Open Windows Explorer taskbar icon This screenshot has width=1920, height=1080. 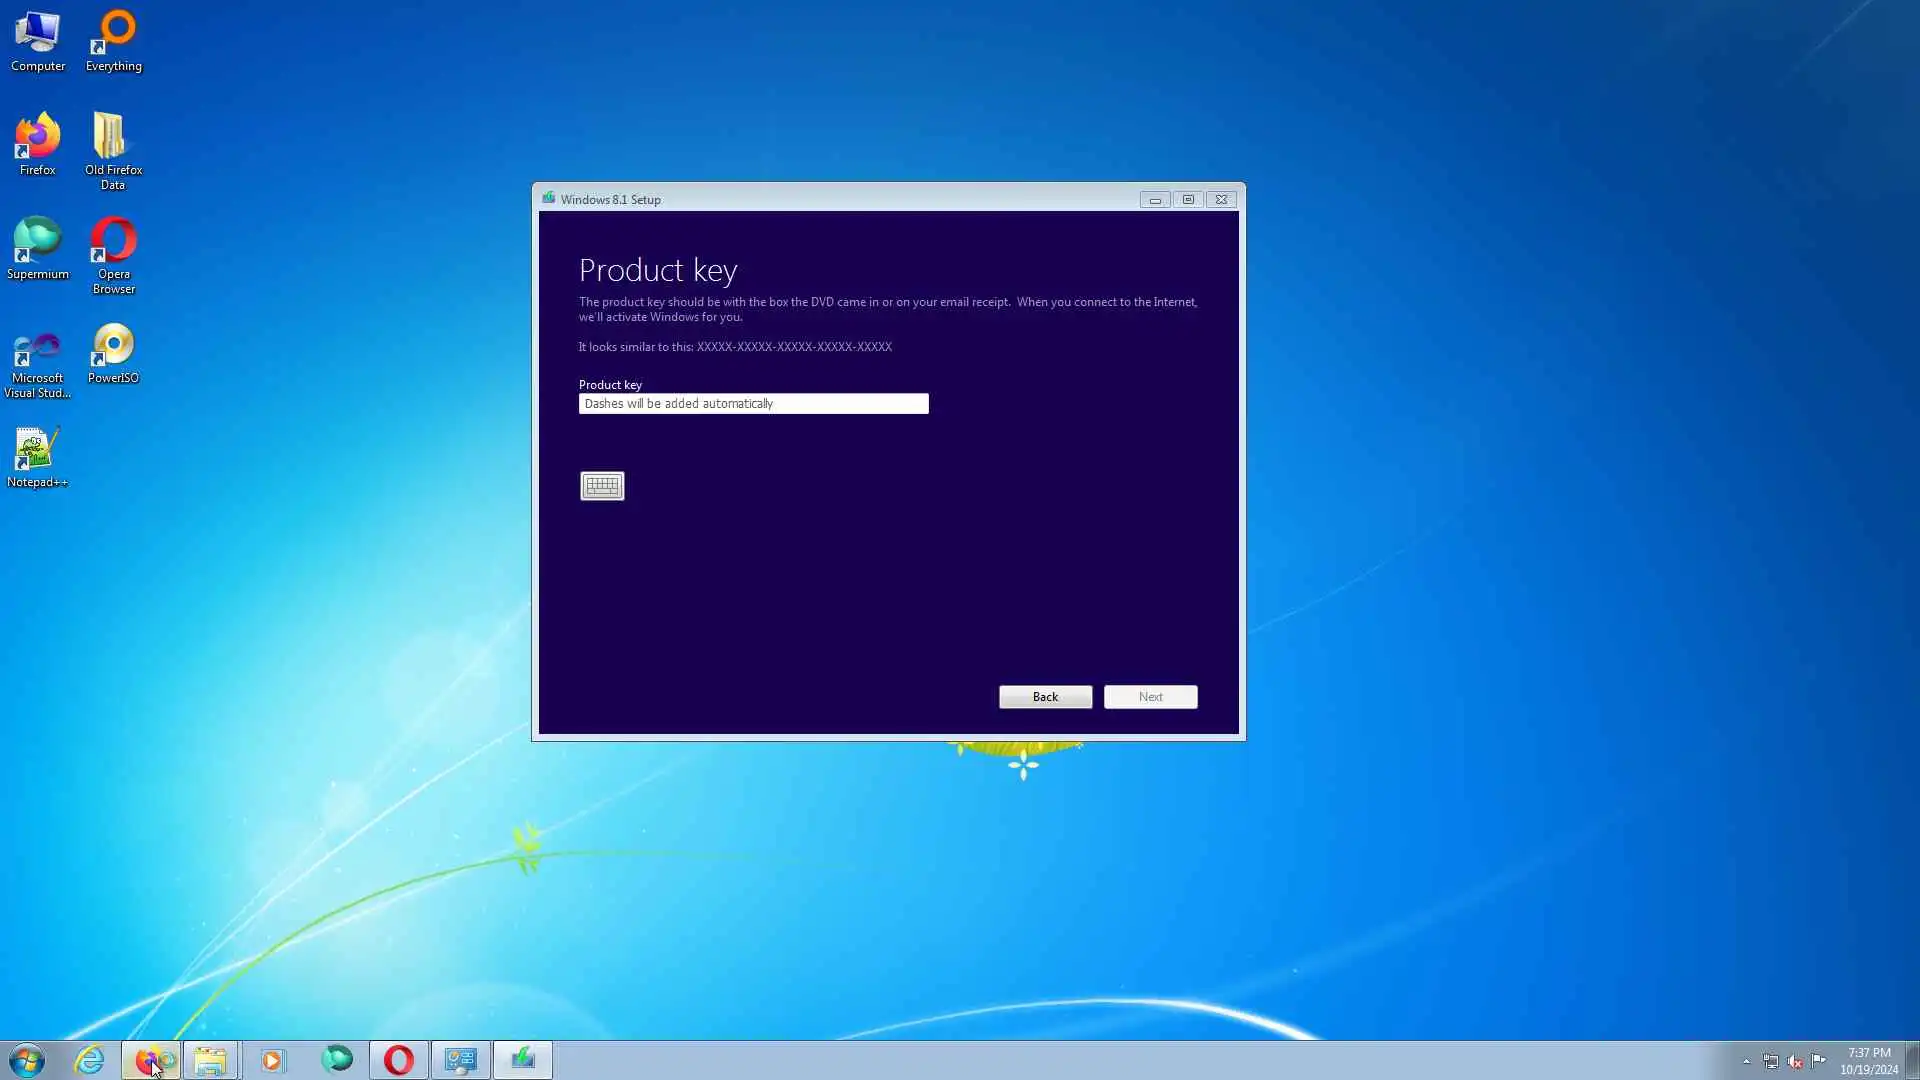[x=210, y=1060]
